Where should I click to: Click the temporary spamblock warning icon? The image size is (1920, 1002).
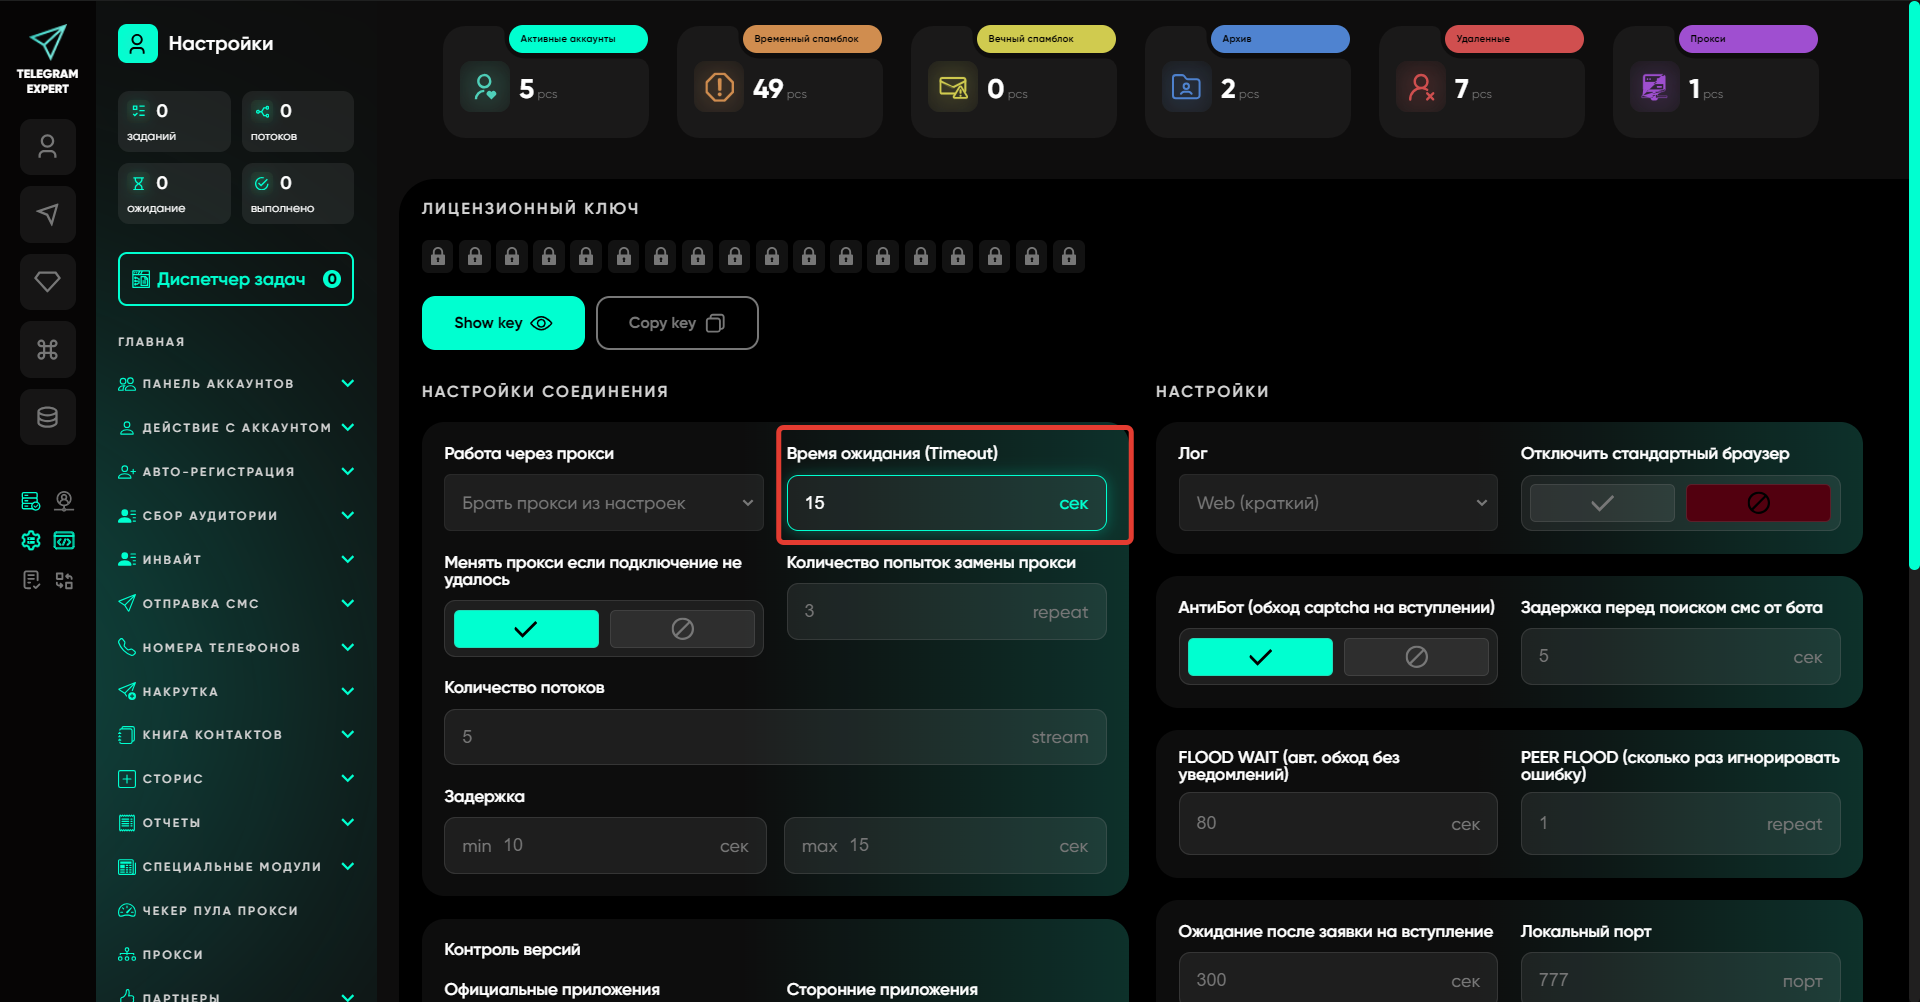click(719, 87)
